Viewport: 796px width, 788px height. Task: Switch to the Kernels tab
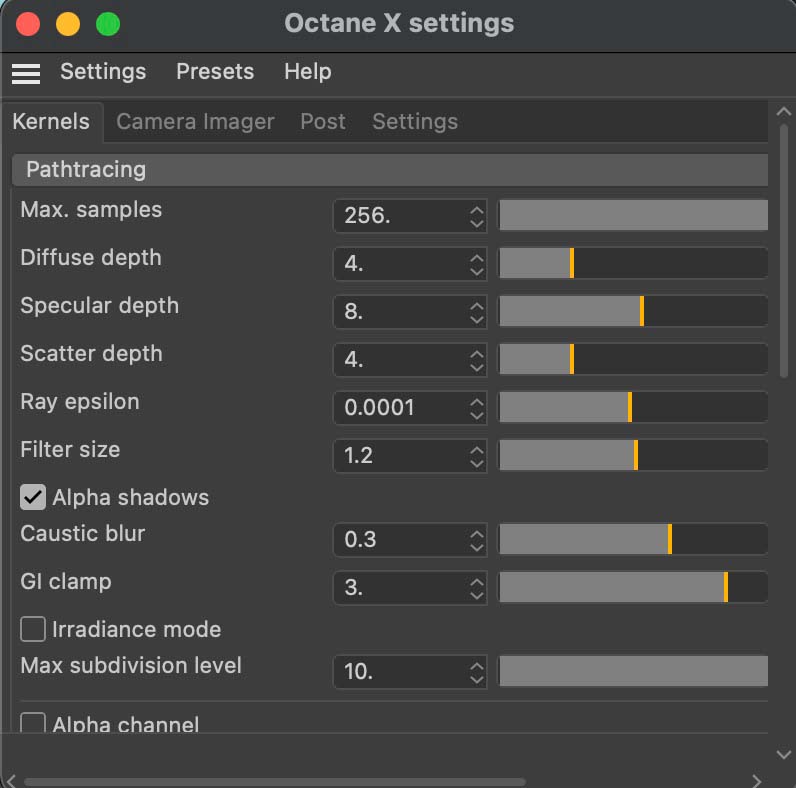click(x=51, y=122)
